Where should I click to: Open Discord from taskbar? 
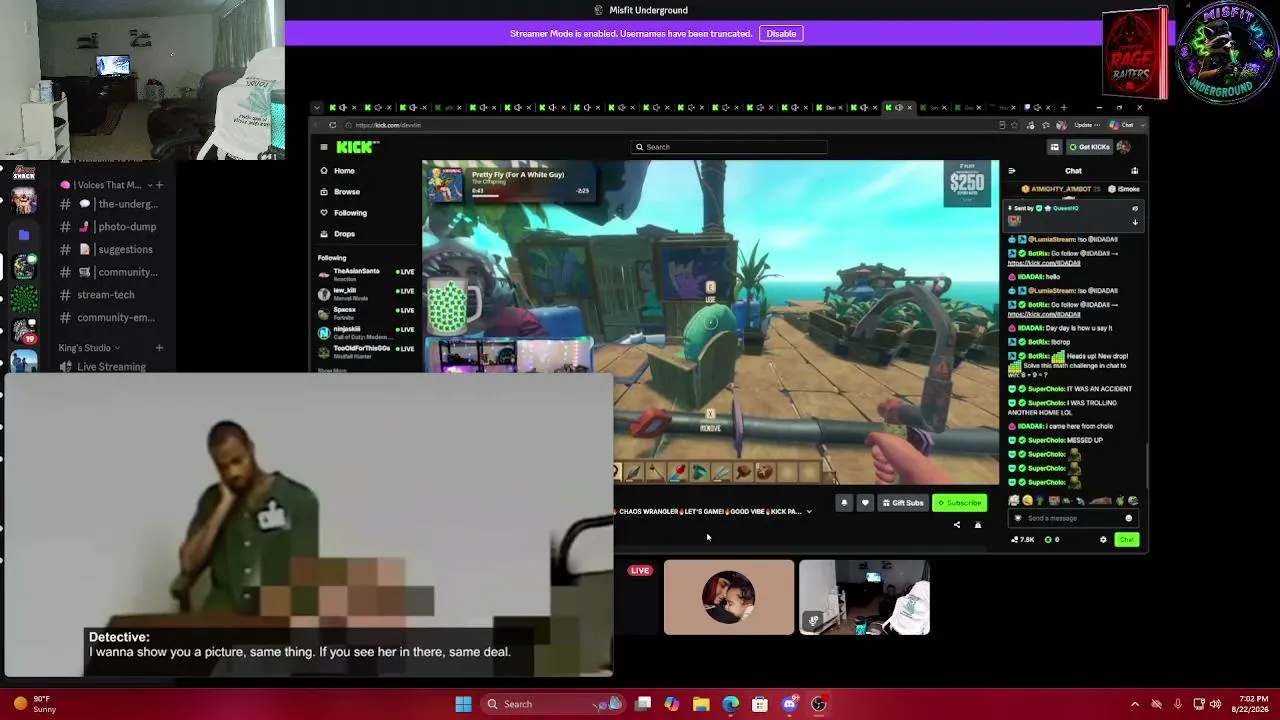(790, 704)
